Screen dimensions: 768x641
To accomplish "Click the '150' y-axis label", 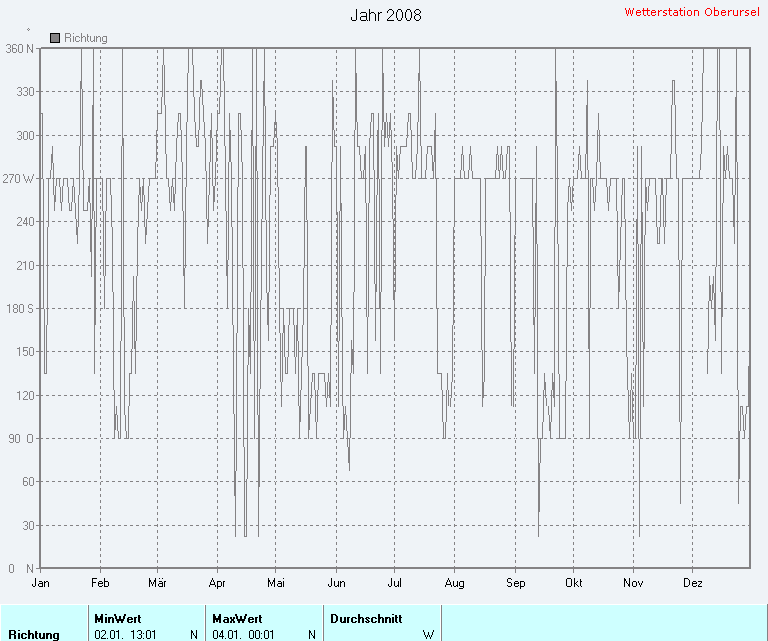I will [x=25, y=352].
